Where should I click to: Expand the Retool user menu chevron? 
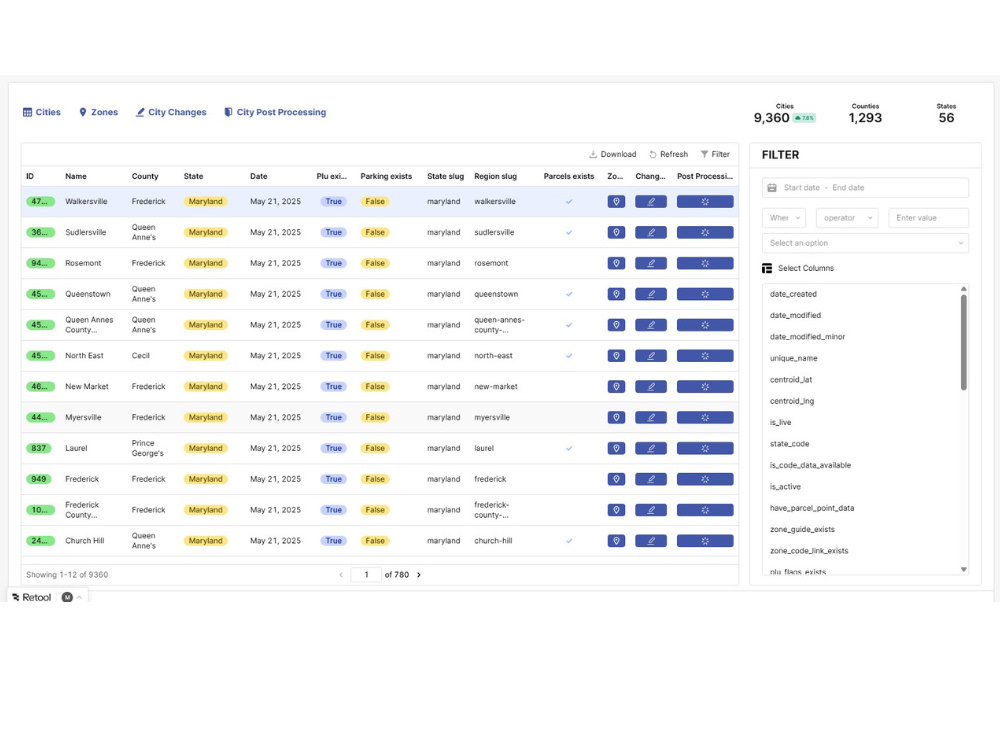point(79,598)
